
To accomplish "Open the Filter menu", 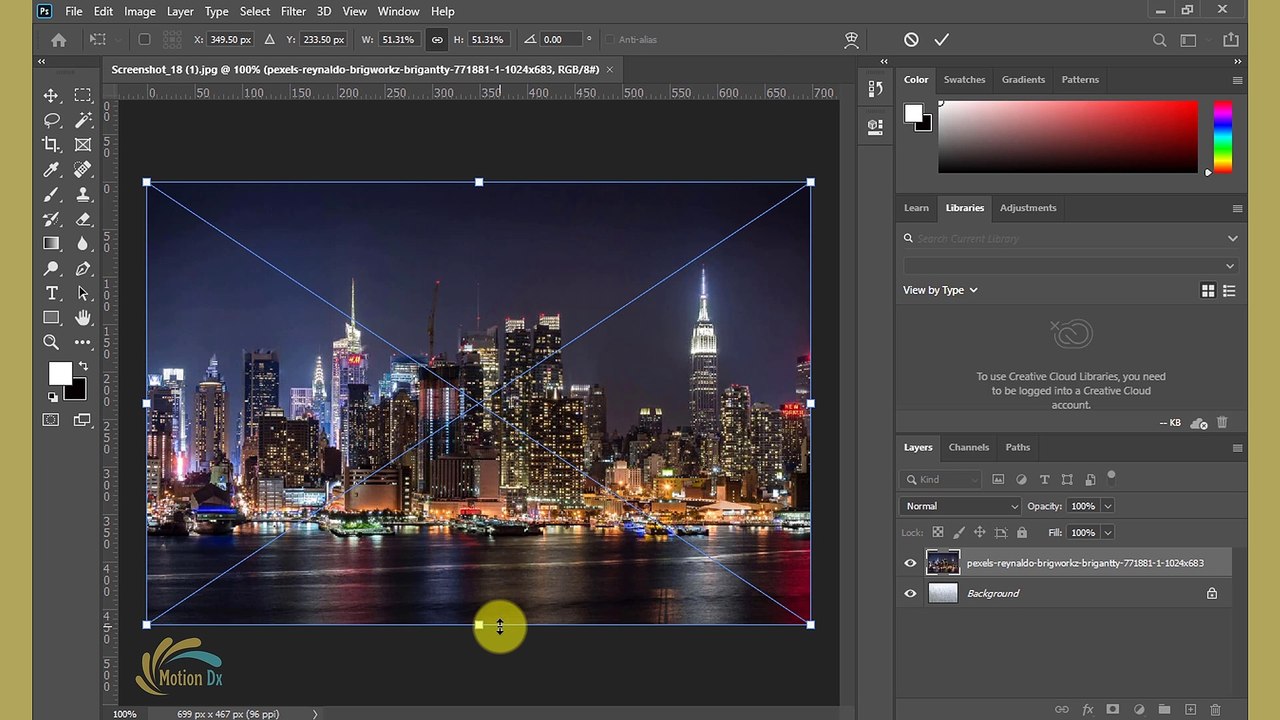I will 293,11.
